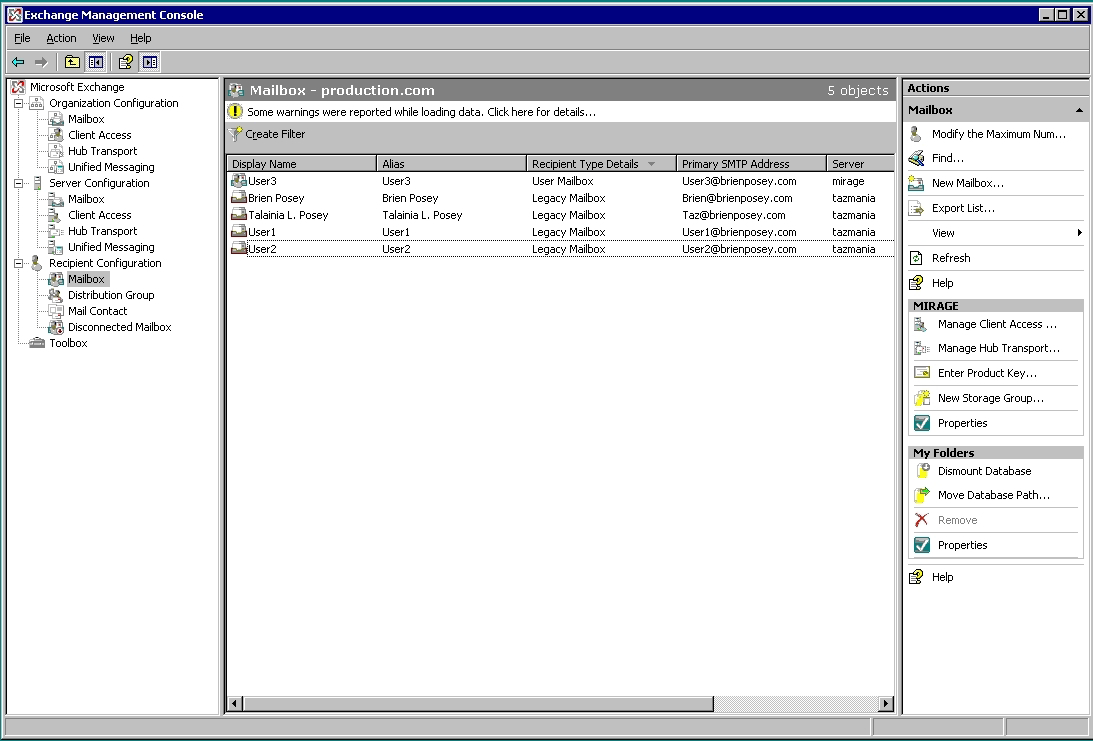Click the Export List... icon
The height and width of the screenshot is (741, 1093).
(x=916, y=208)
